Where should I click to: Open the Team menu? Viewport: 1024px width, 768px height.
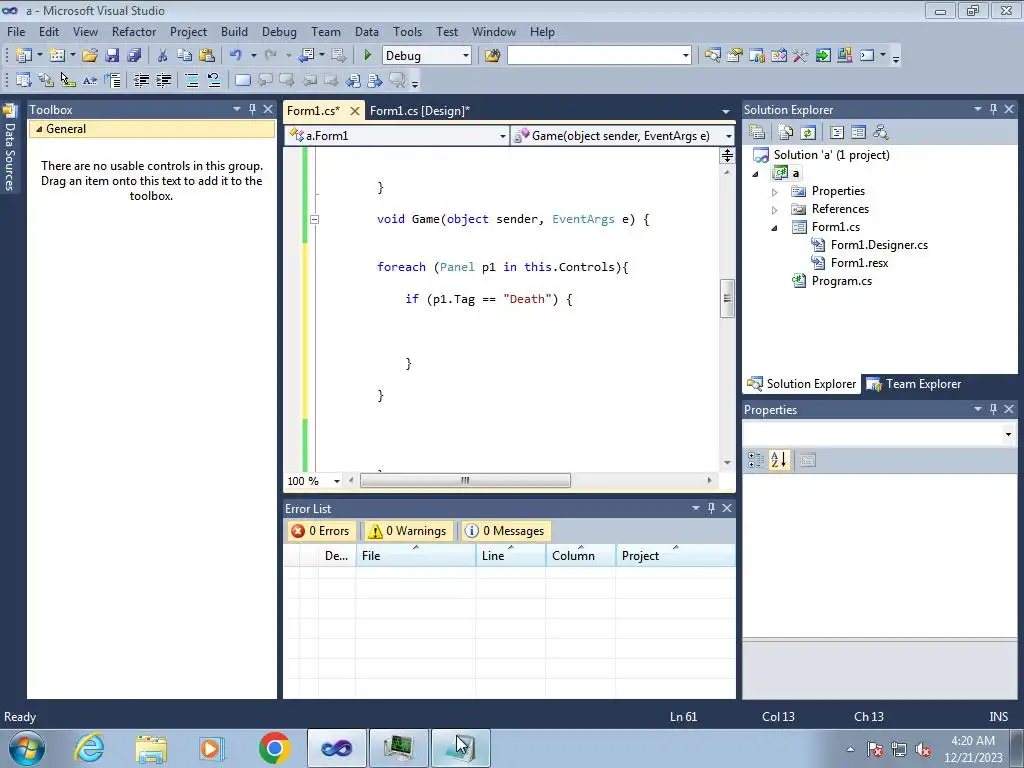[x=325, y=31]
